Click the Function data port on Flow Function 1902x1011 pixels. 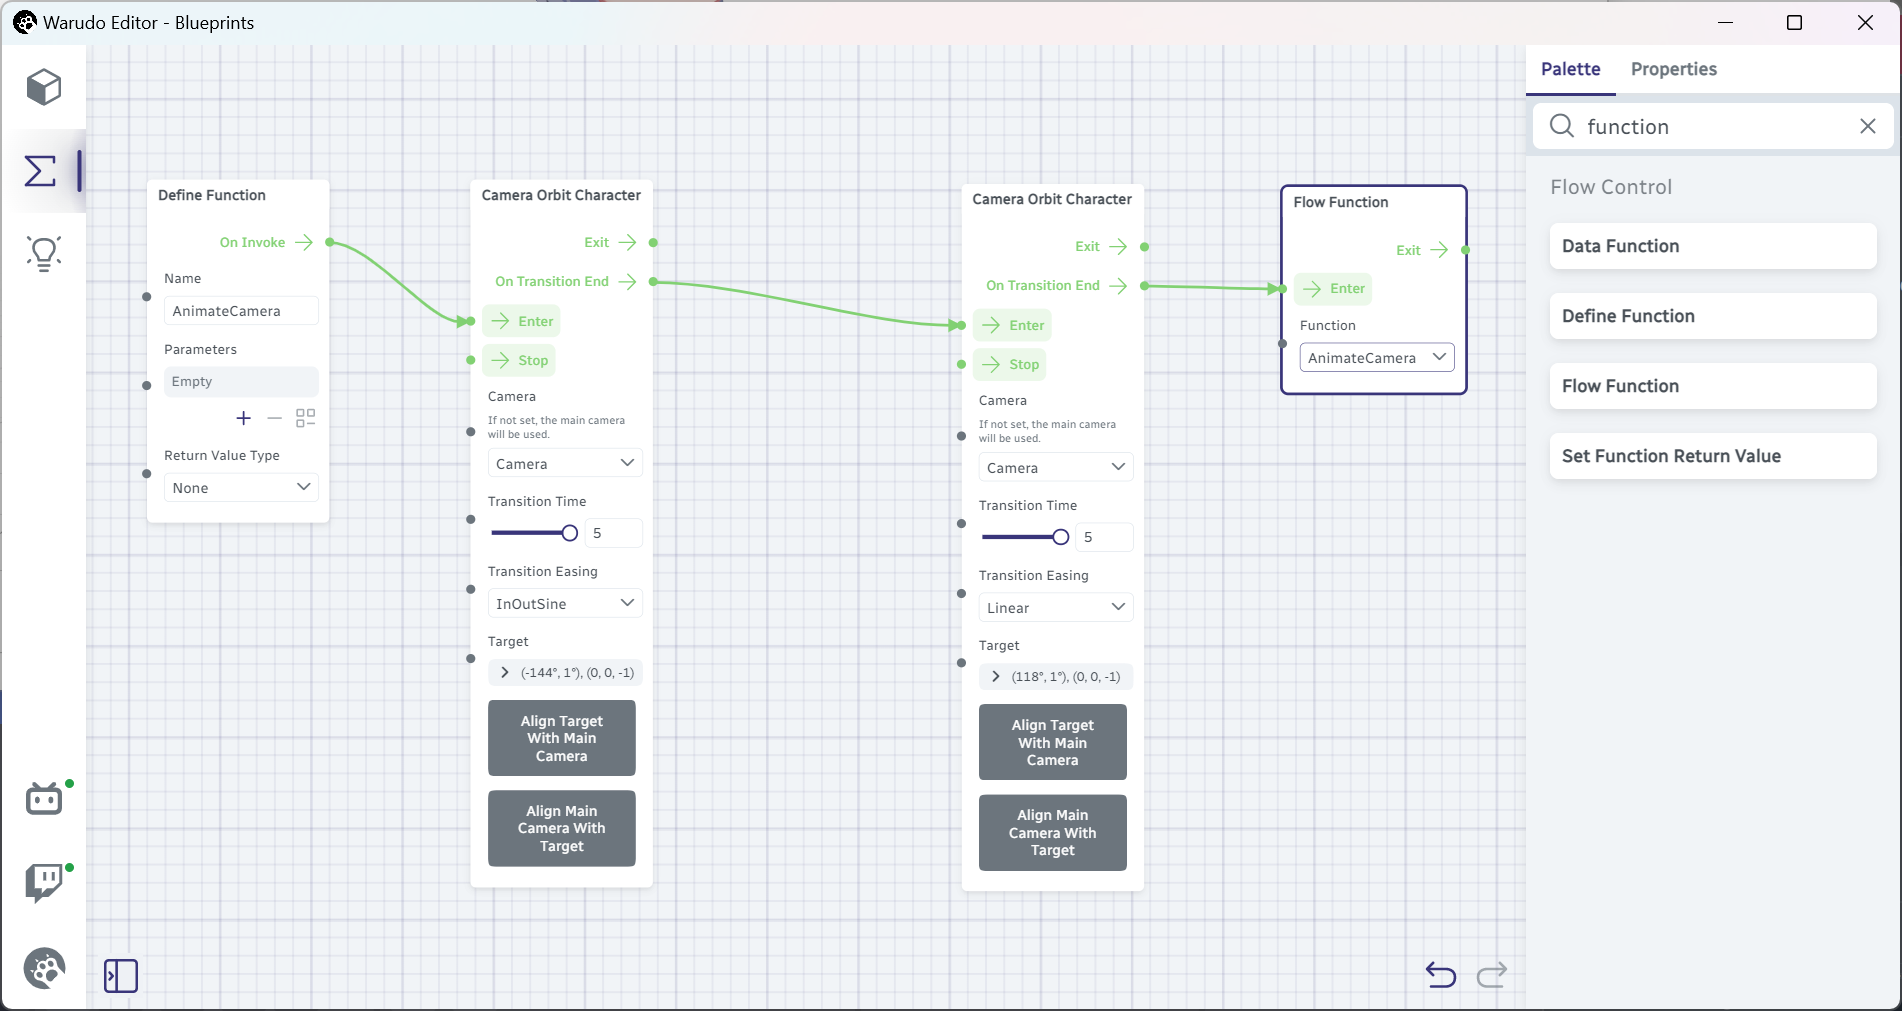click(x=1282, y=343)
